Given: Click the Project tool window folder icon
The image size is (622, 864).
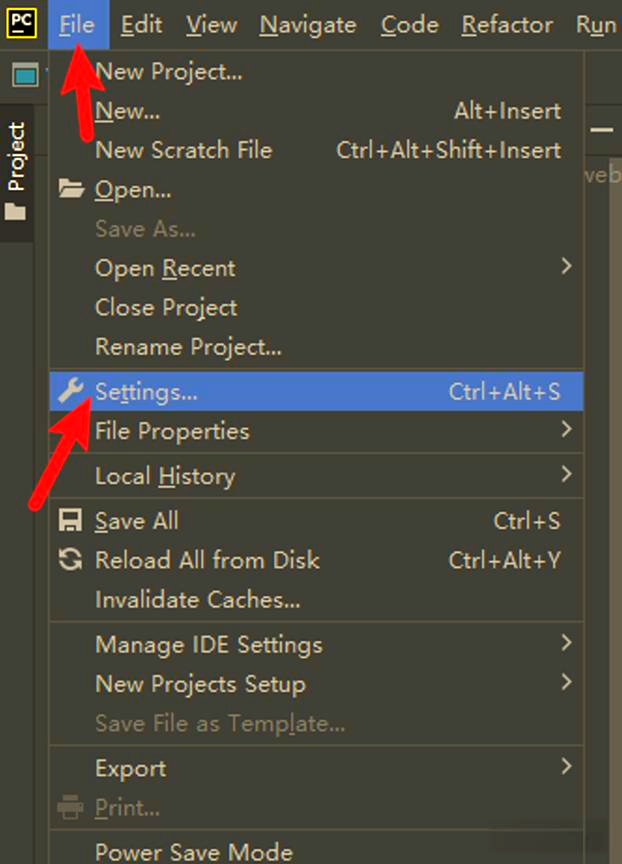Looking at the screenshot, I should point(16,212).
